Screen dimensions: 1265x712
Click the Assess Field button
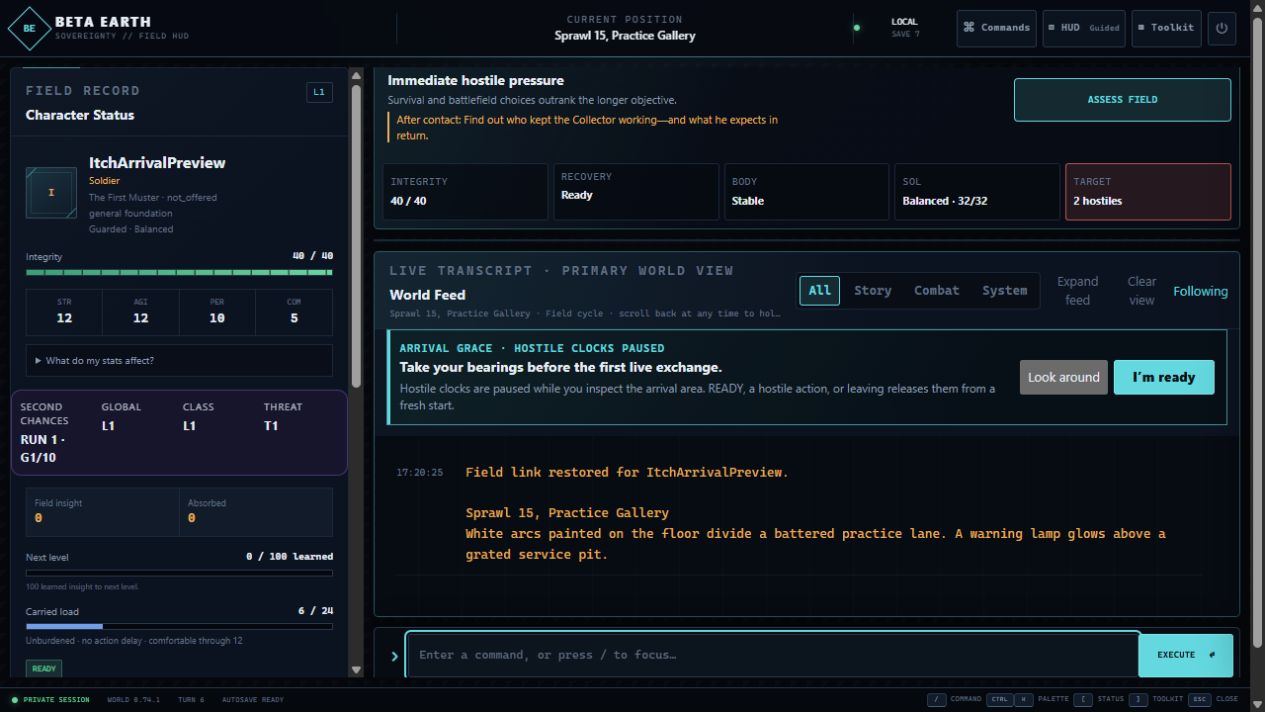click(x=1122, y=100)
